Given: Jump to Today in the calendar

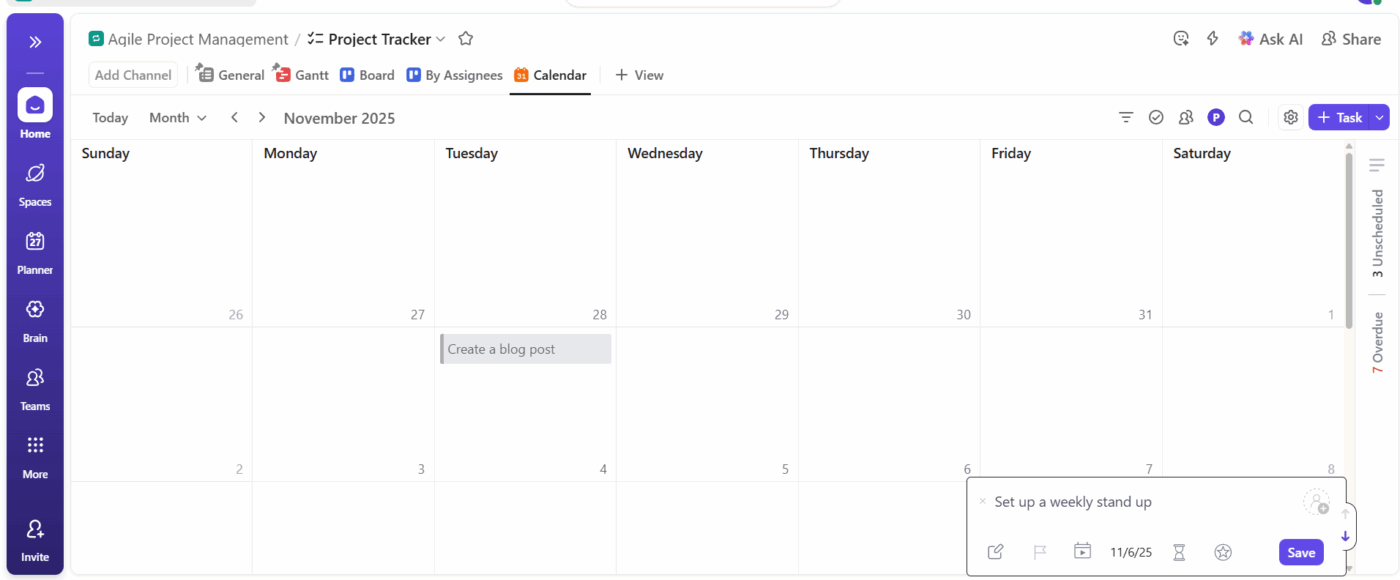Looking at the screenshot, I should coord(110,117).
